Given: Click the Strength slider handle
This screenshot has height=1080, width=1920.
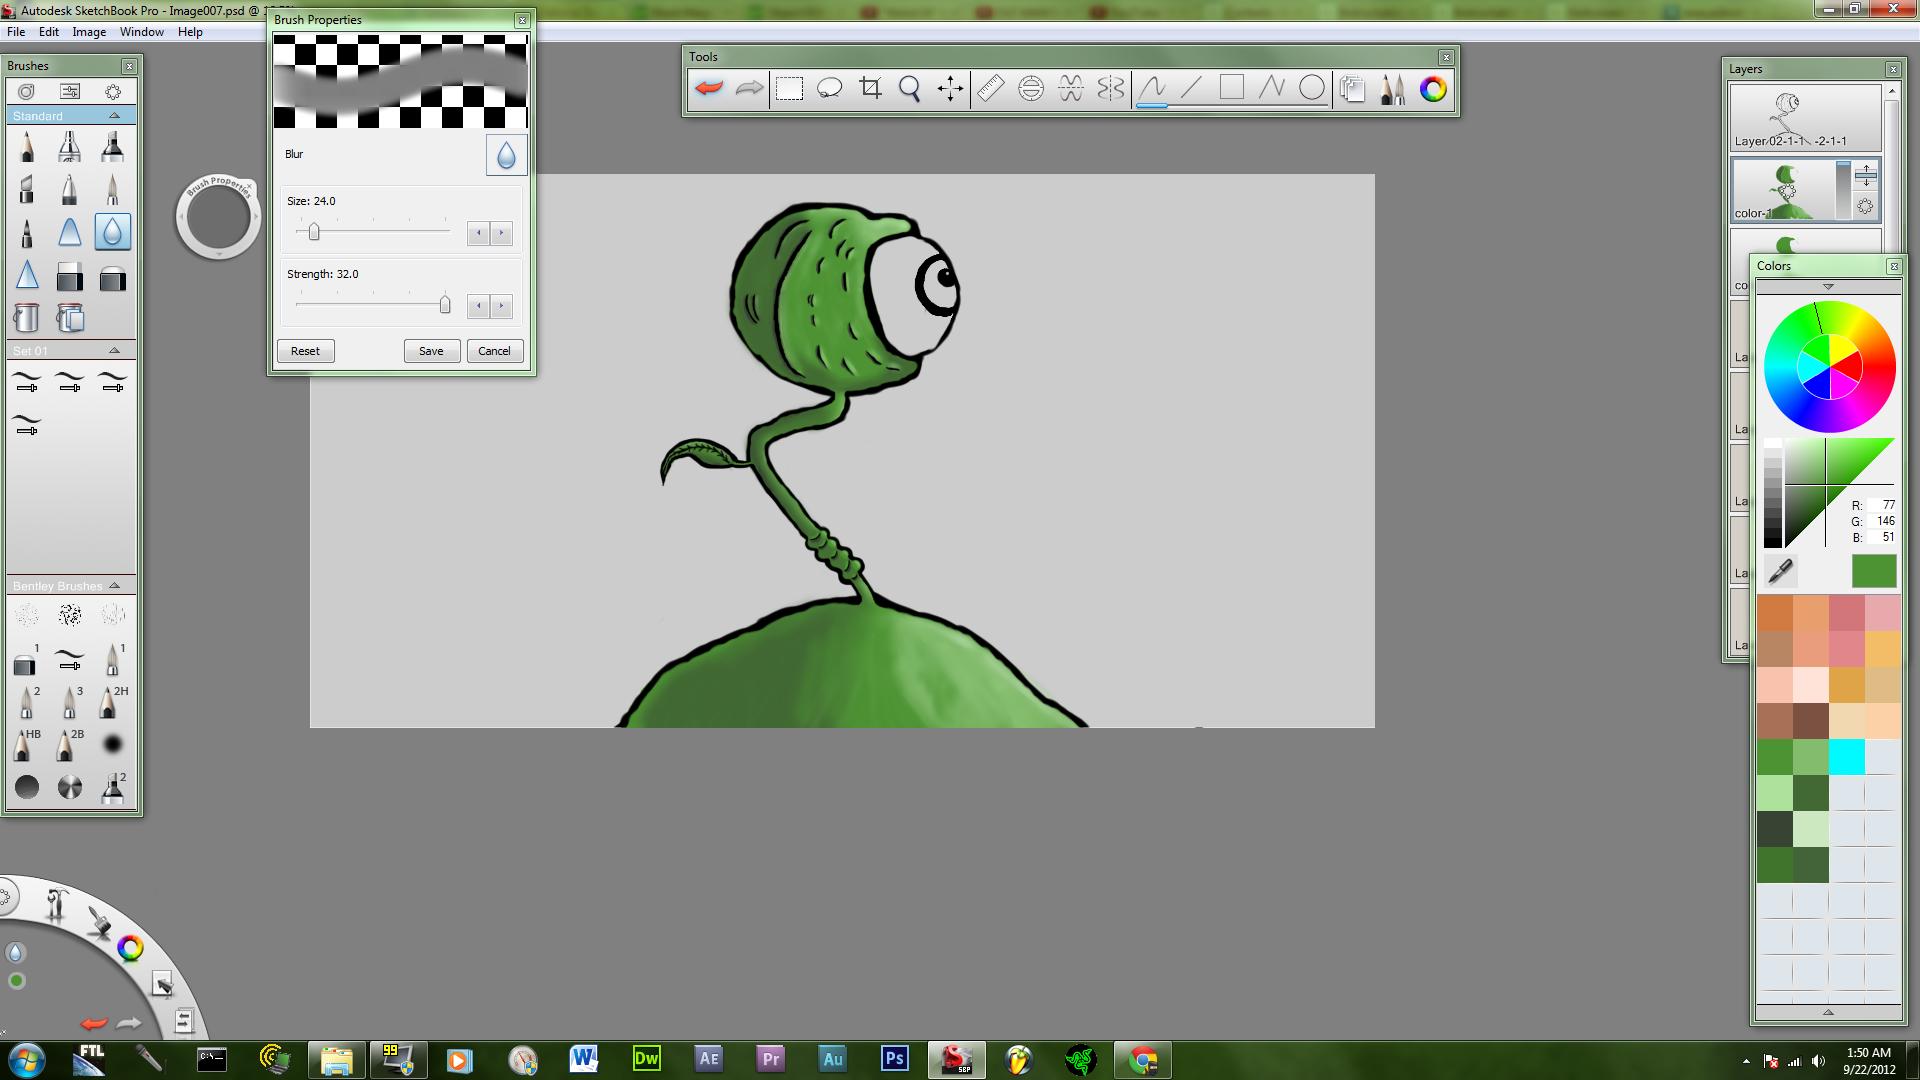Looking at the screenshot, I should pos(445,305).
